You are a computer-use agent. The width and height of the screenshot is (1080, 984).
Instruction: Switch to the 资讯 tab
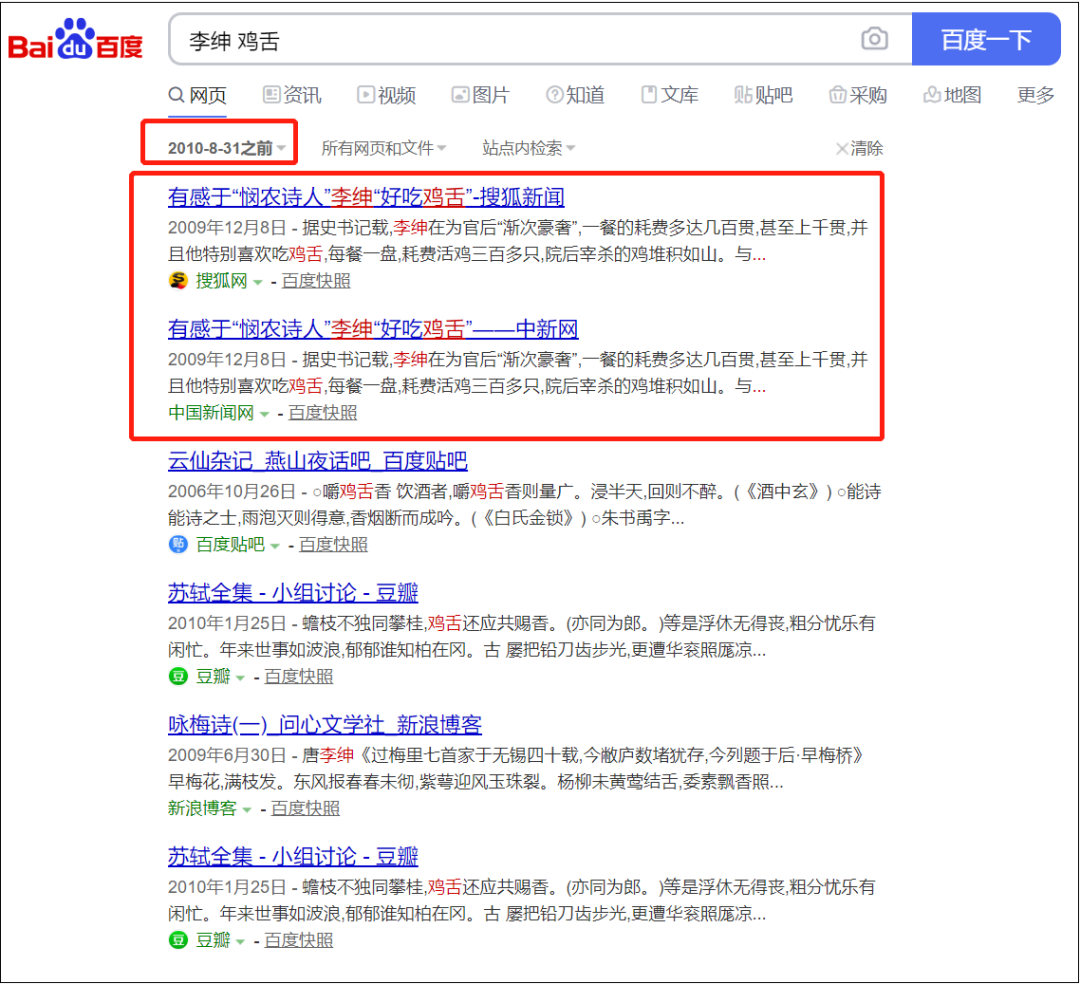point(292,95)
